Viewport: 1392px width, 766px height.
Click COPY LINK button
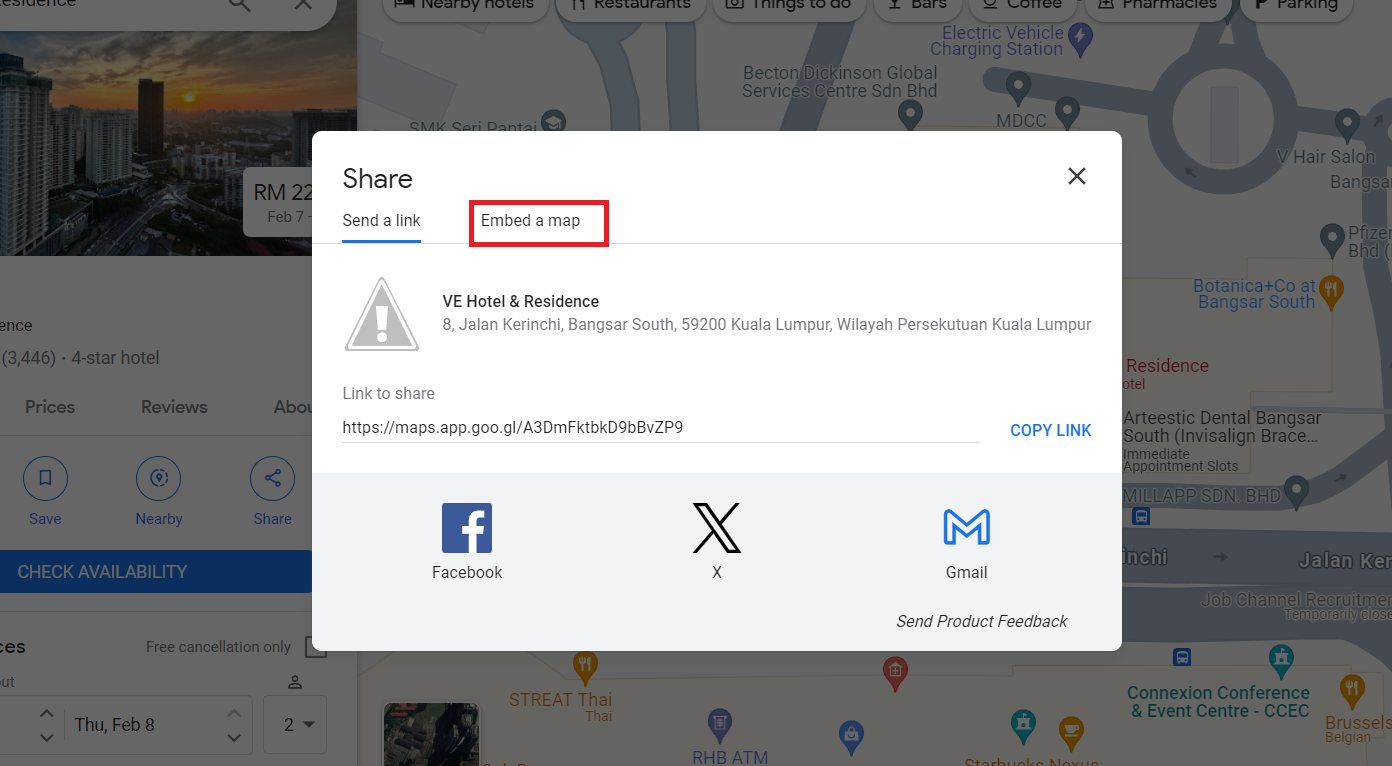(x=1050, y=430)
